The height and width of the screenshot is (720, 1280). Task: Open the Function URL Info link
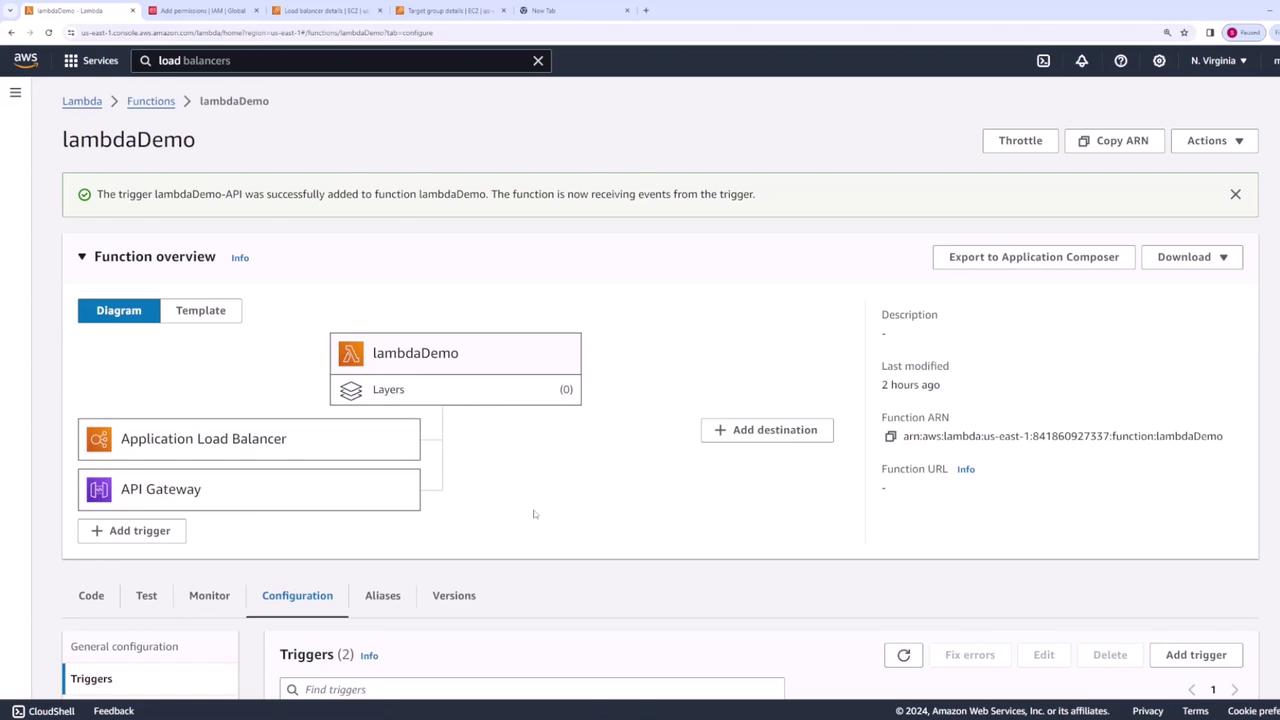pos(966,469)
